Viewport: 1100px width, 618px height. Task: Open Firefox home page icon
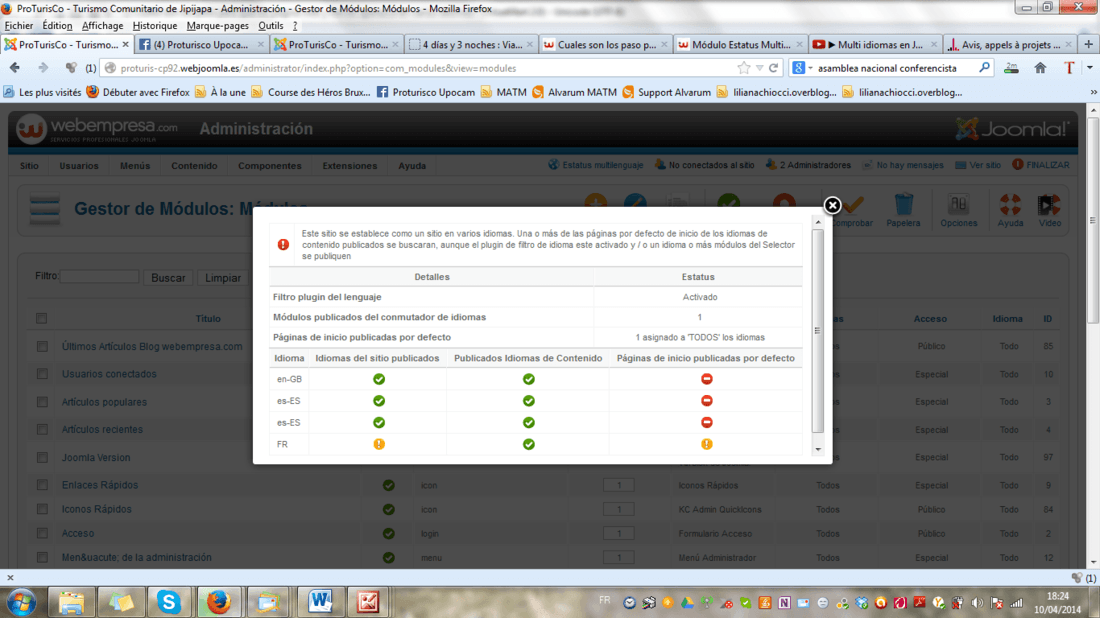pos(1040,68)
